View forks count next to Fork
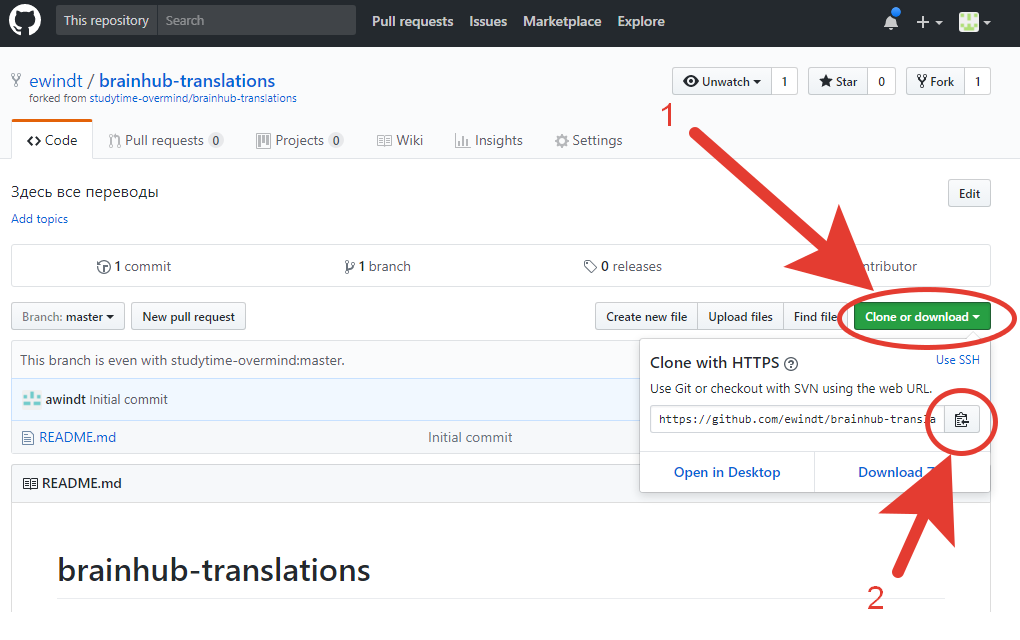 (978, 81)
